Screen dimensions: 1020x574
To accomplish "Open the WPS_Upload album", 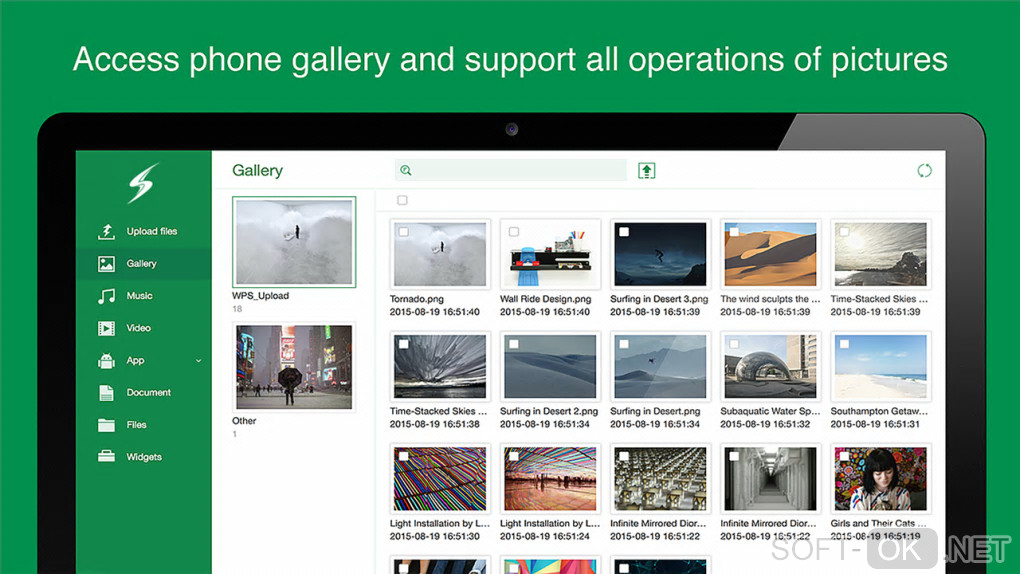I will (294, 242).
